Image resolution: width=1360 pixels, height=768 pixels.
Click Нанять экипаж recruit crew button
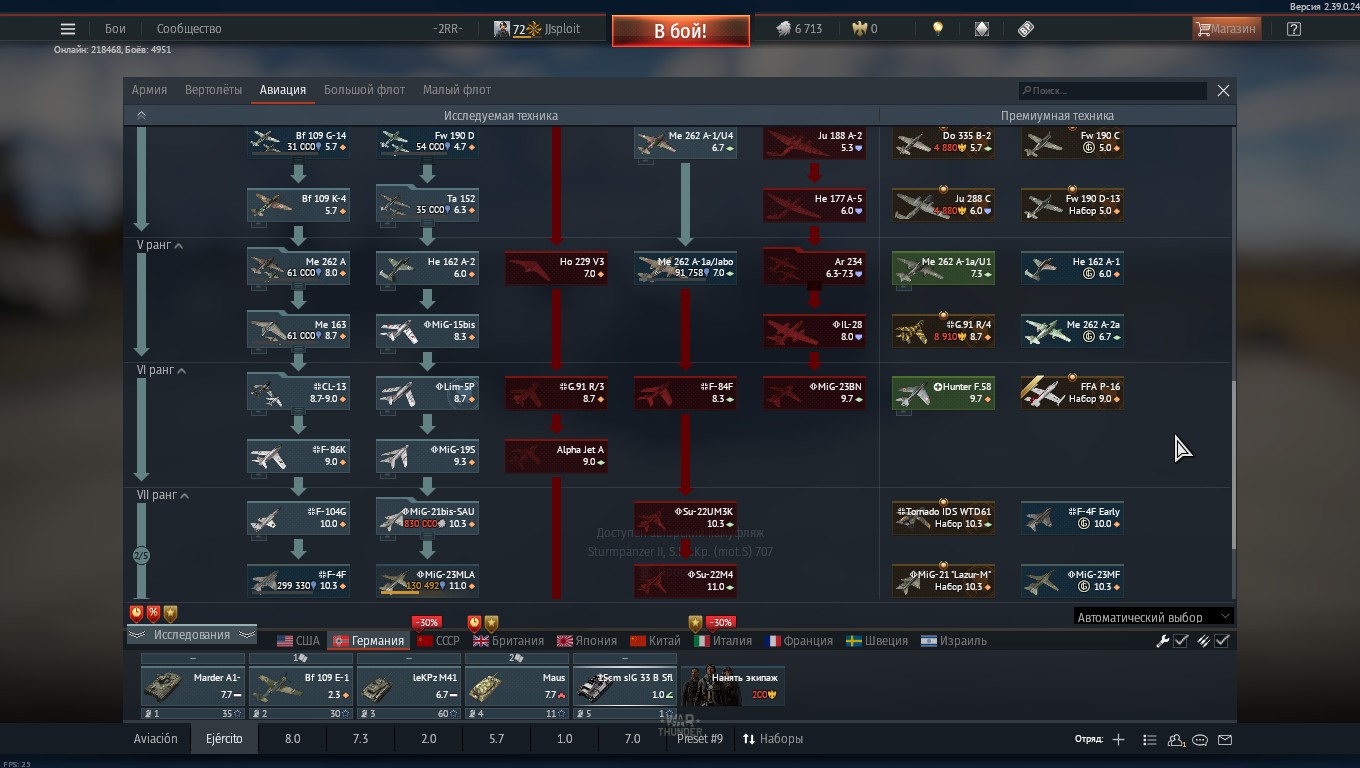733,686
